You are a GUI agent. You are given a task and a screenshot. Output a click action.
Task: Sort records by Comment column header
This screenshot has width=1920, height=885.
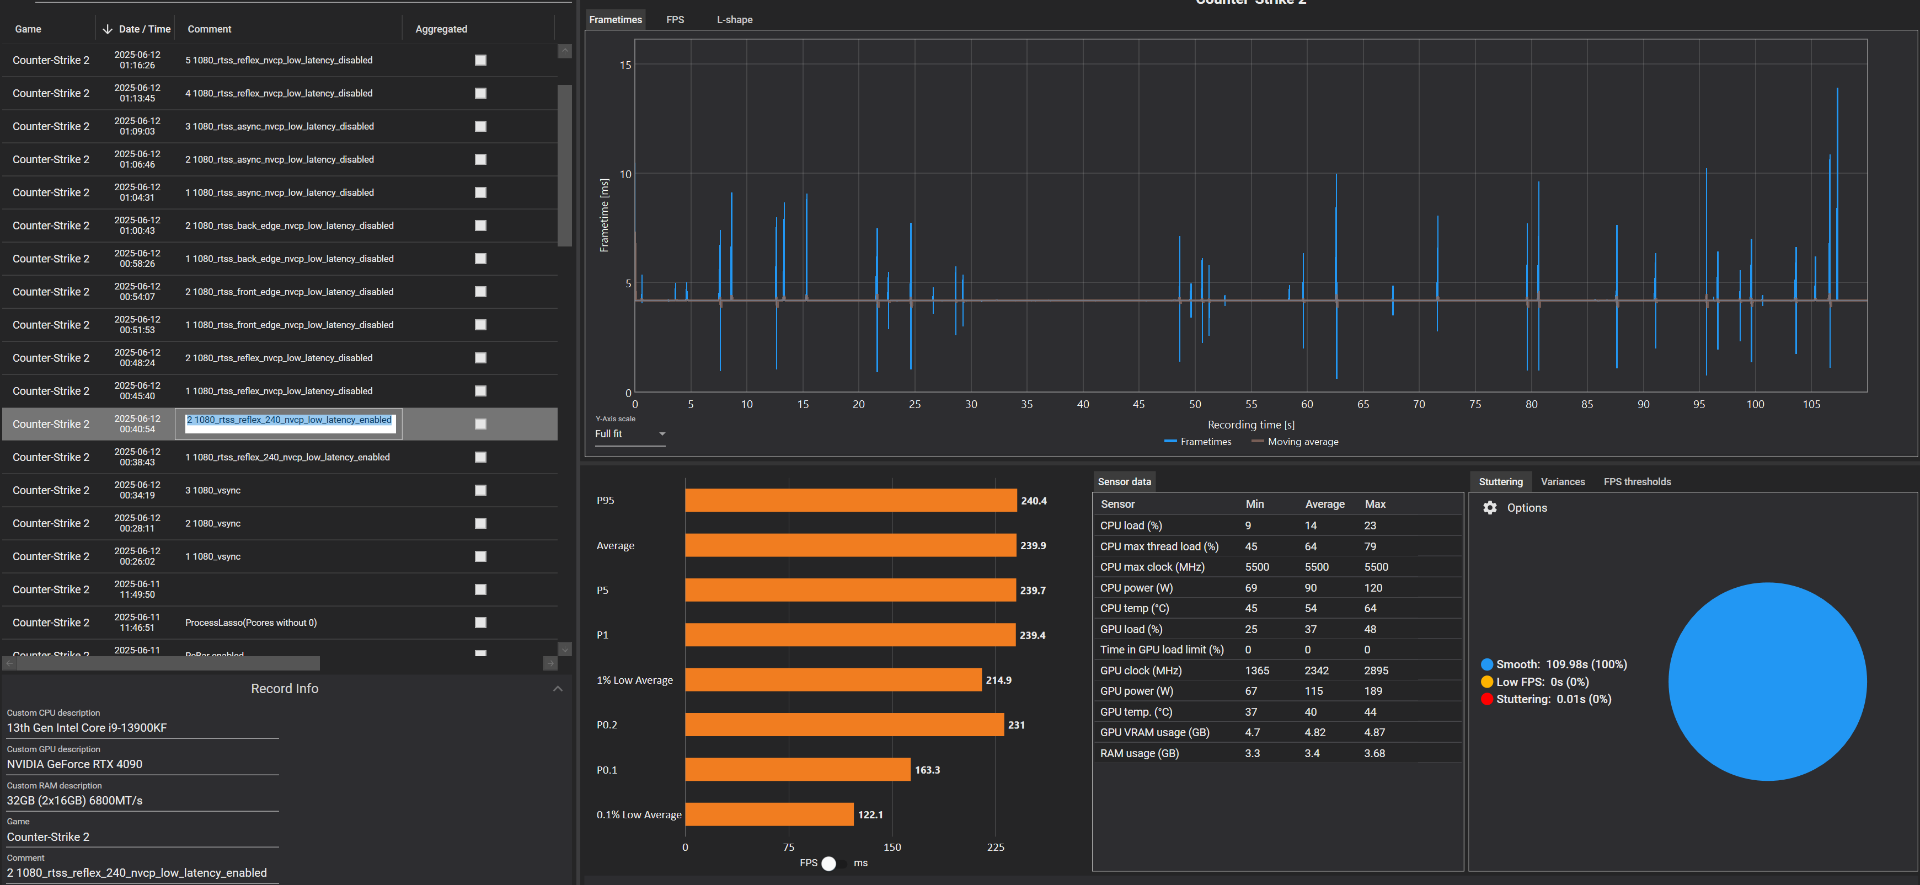(209, 29)
